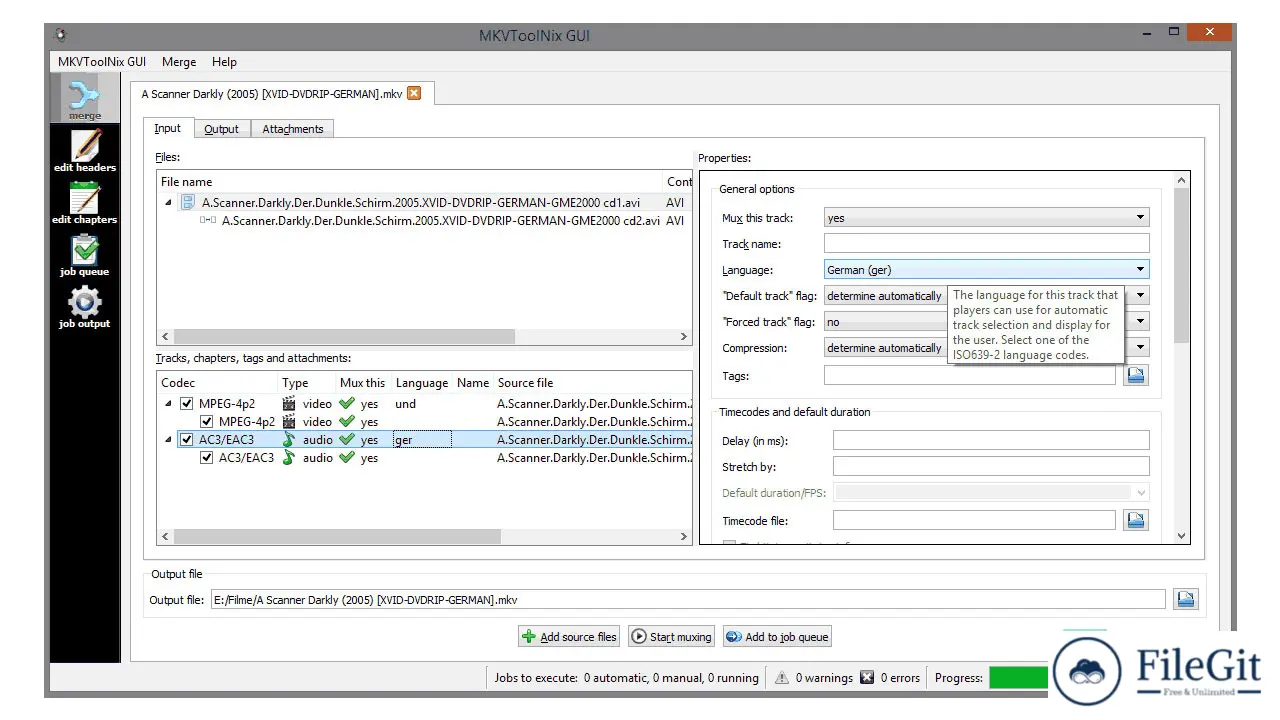Click the Add to job queue button
This screenshot has width=1280, height=720.
point(777,637)
